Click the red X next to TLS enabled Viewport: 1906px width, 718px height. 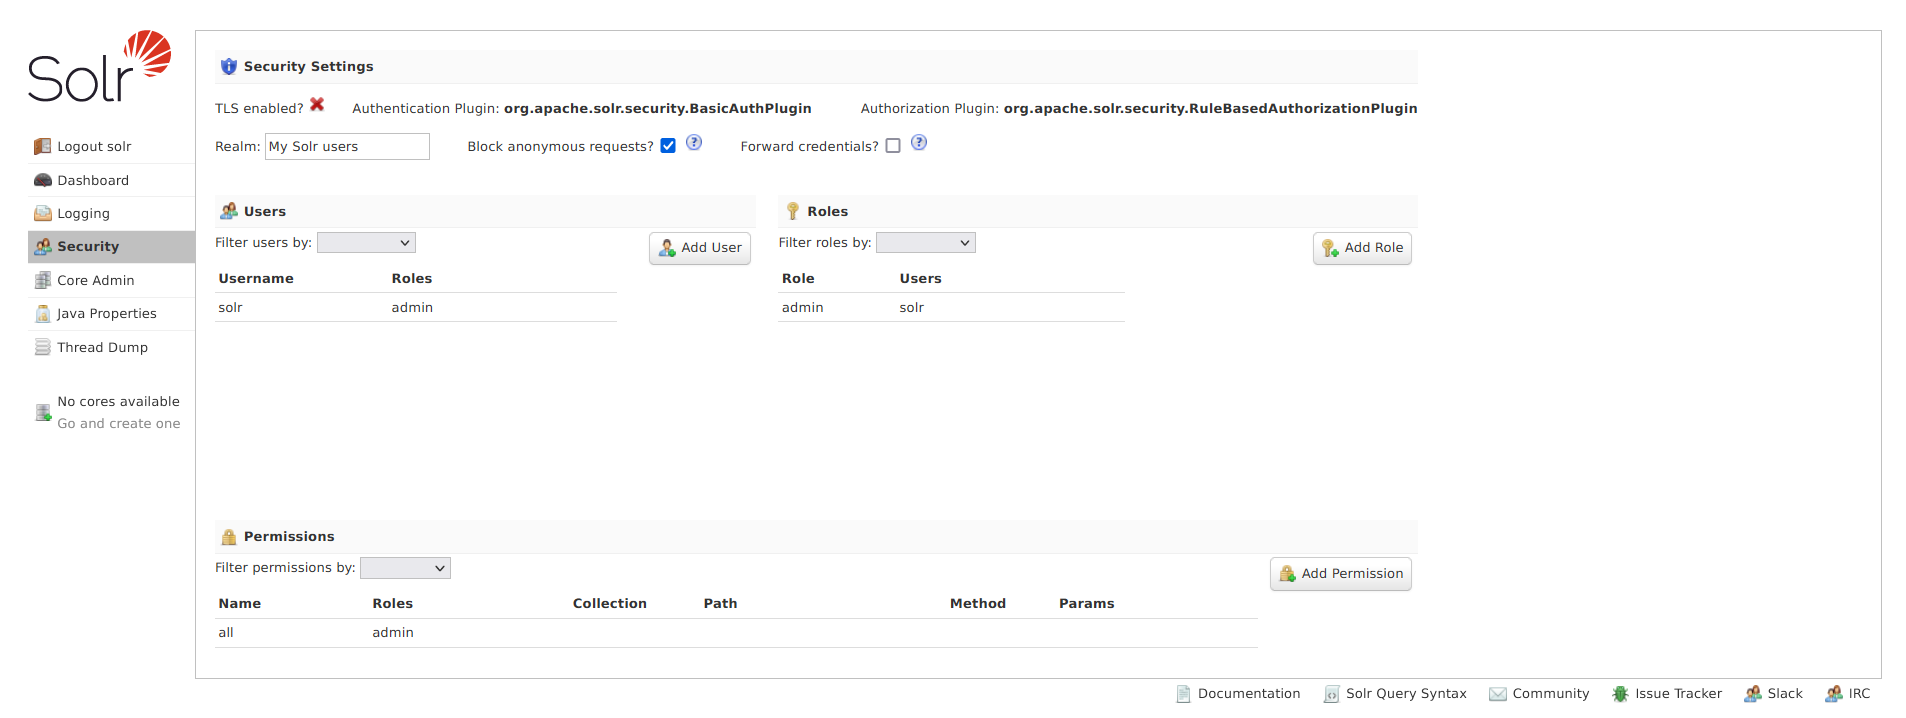pyautogui.click(x=317, y=104)
